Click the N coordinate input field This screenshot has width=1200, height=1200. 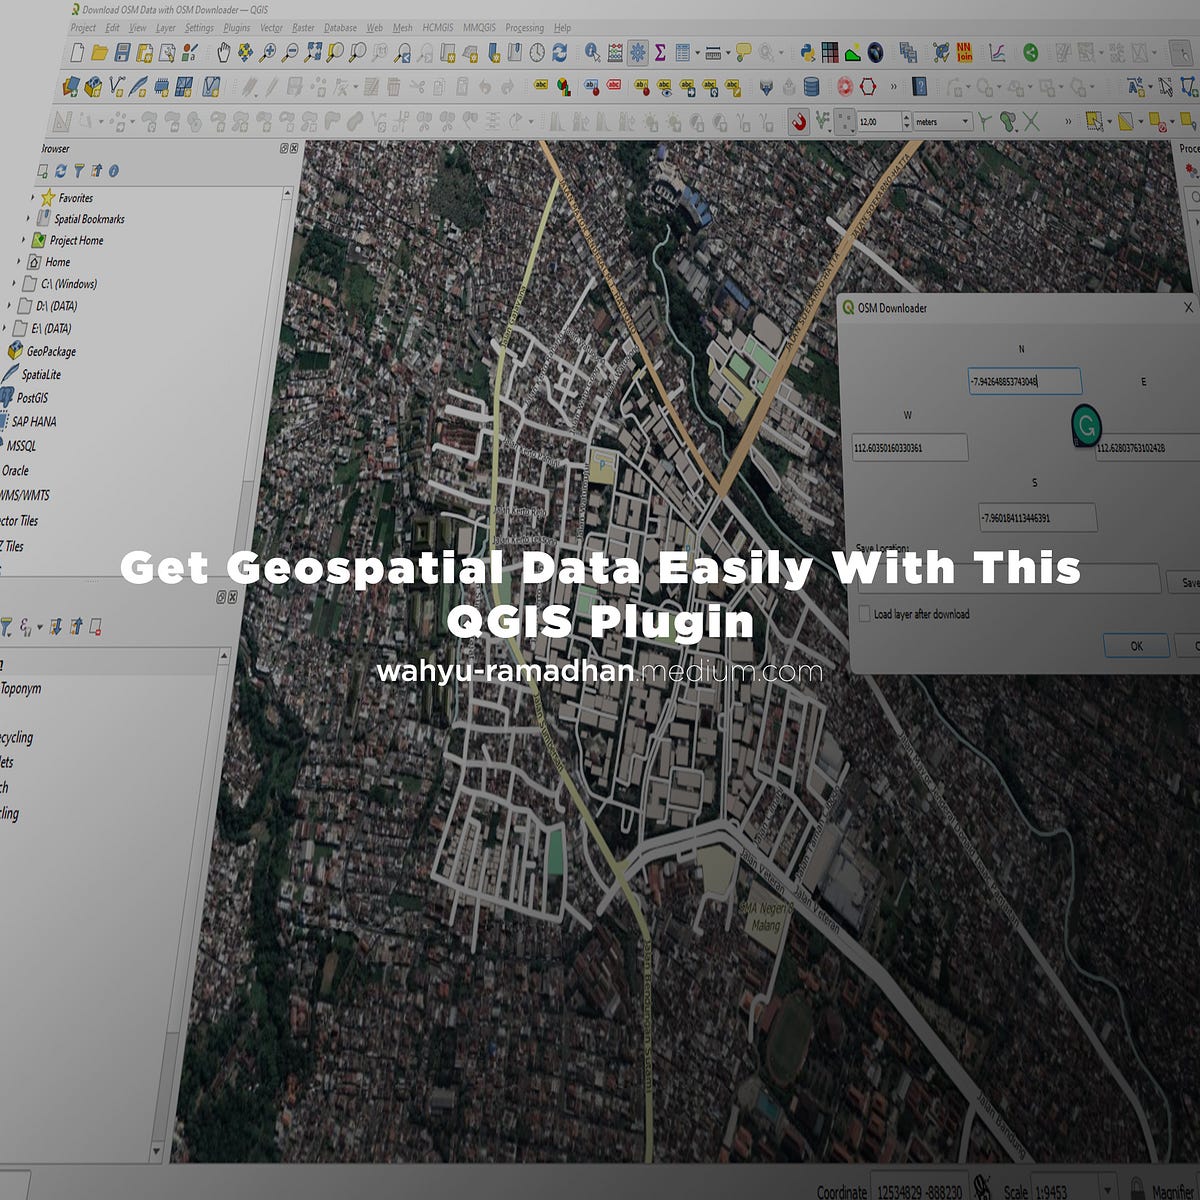coord(1024,381)
